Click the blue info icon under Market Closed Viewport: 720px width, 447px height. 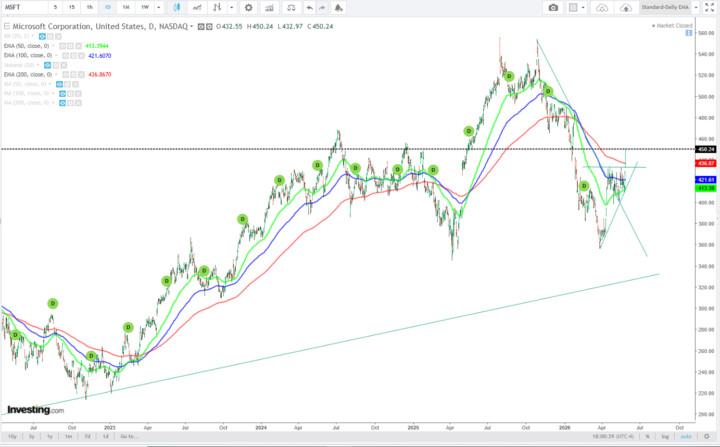click(x=689, y=33)
